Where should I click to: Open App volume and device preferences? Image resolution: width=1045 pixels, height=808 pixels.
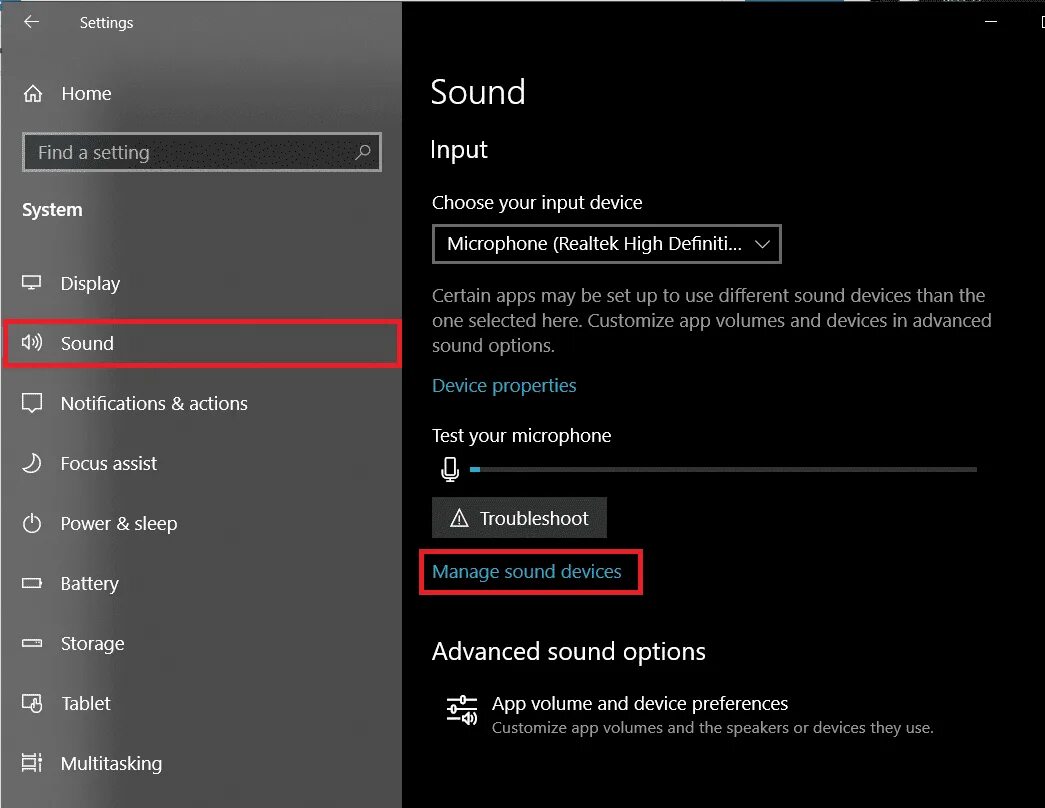point(640,704)
